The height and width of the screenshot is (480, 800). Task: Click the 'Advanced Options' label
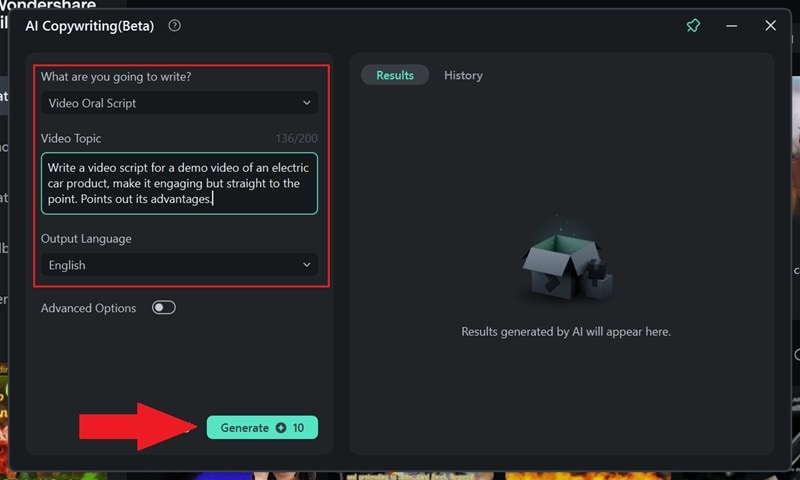point(88,308)
